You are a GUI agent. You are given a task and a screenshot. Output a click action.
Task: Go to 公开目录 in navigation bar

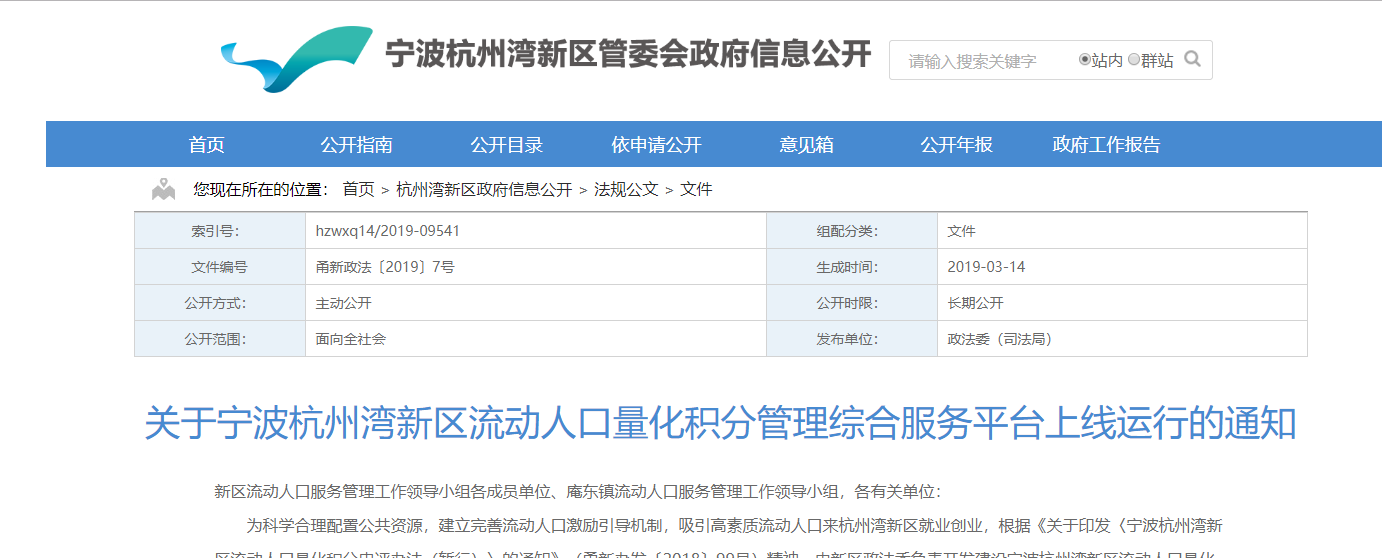(506, 144)
